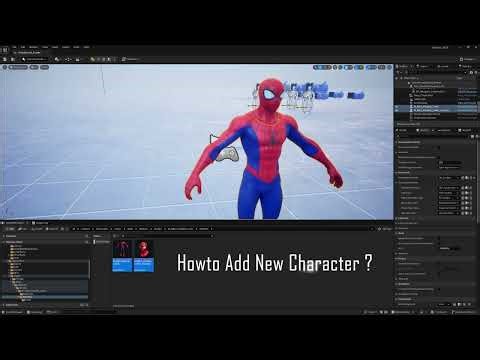Open the Help menu
The width and height of the screenshot is (480, 360).
(x=86, y=47)
